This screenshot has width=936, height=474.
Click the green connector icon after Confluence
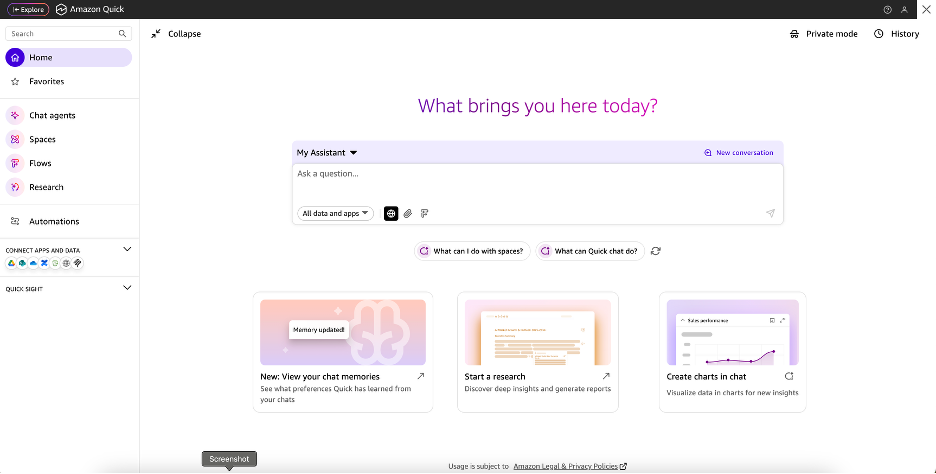(55, 263)
